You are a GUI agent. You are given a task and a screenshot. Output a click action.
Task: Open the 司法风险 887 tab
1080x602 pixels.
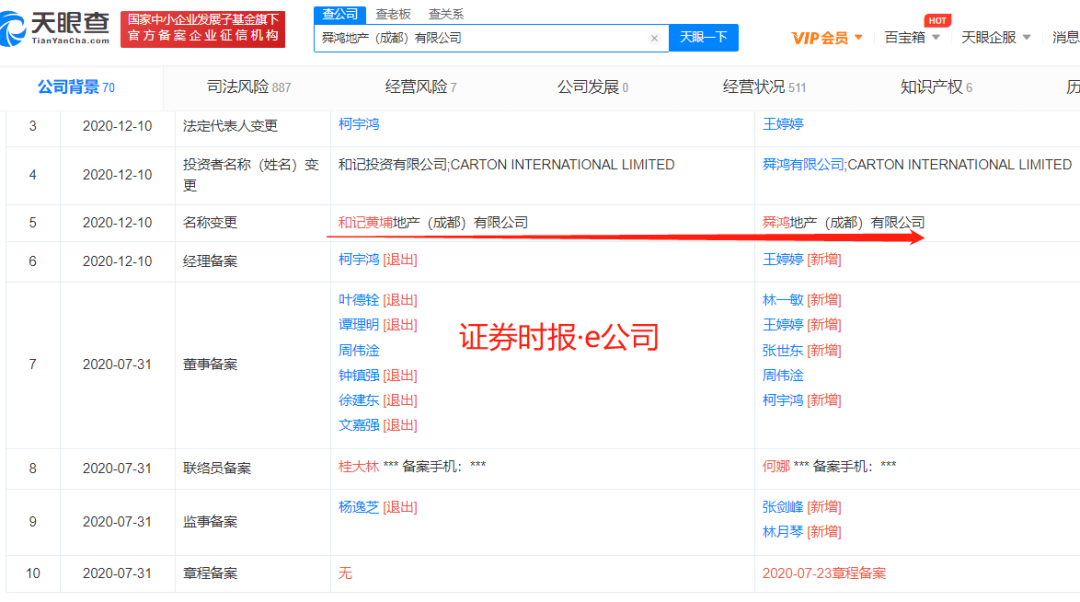click(249, 87)
